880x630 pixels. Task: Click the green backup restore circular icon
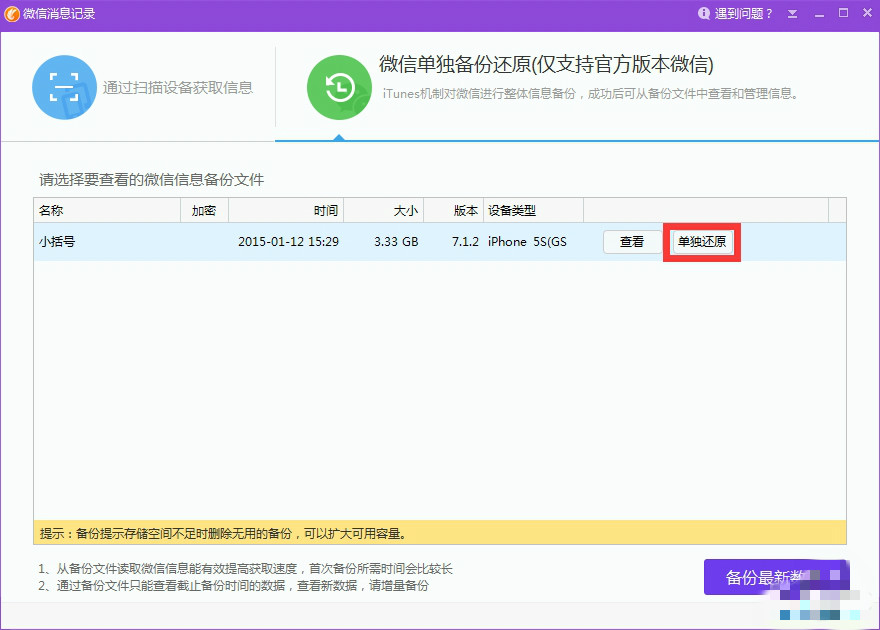click(x=339, y=87)
